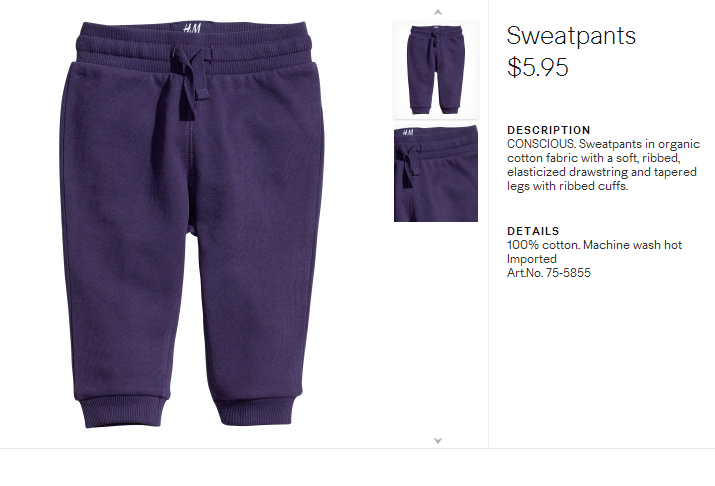This screenshot has height=486, width=715.
Task: Select the full sweatpants thumbnail
Action: [436, 70]
